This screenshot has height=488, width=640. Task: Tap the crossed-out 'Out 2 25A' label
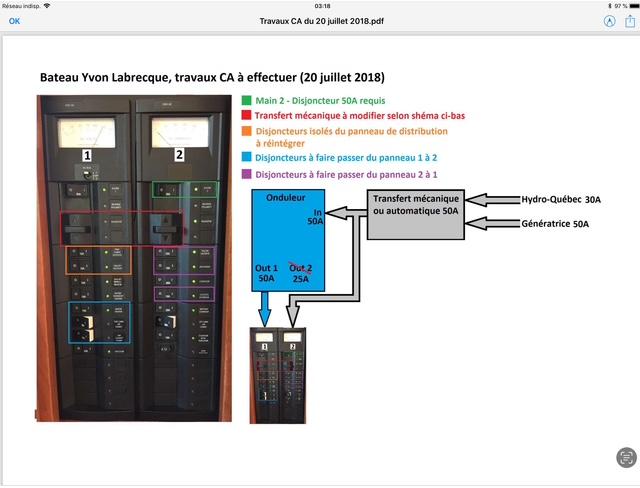pos(301,273)
